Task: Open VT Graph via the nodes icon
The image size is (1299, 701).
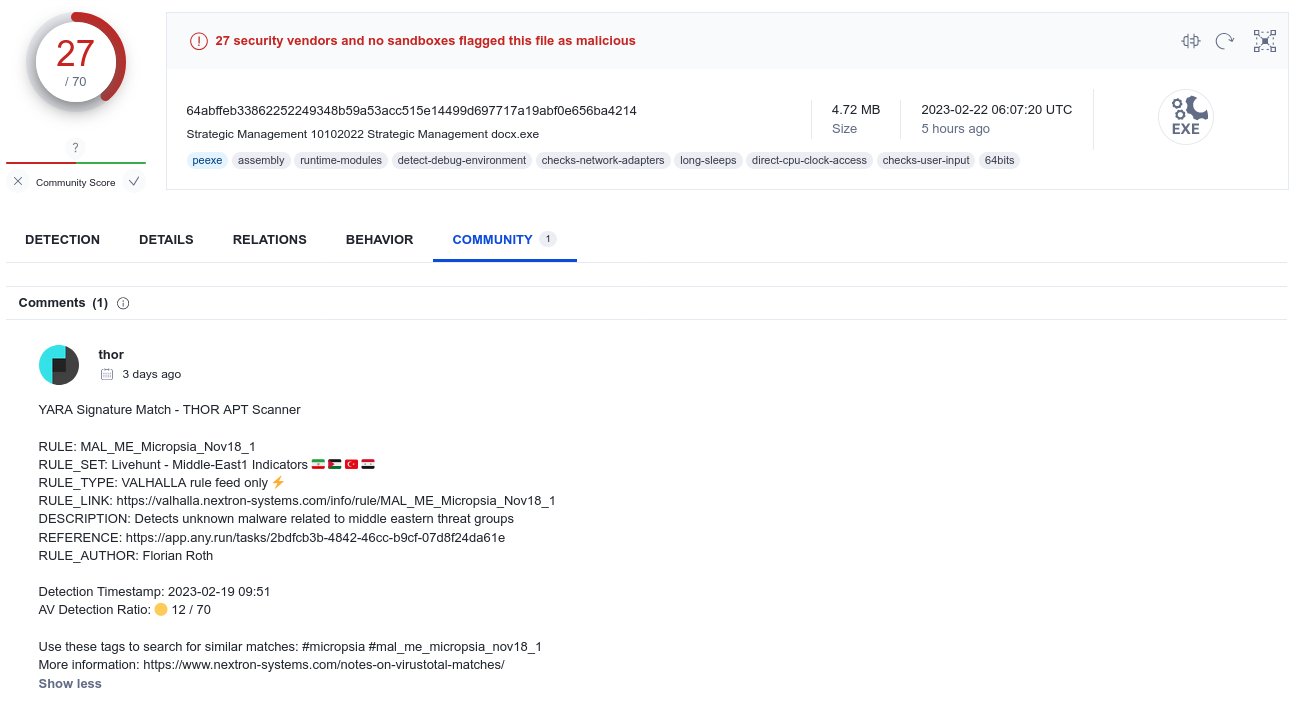Action: [x=1264, y=41]
